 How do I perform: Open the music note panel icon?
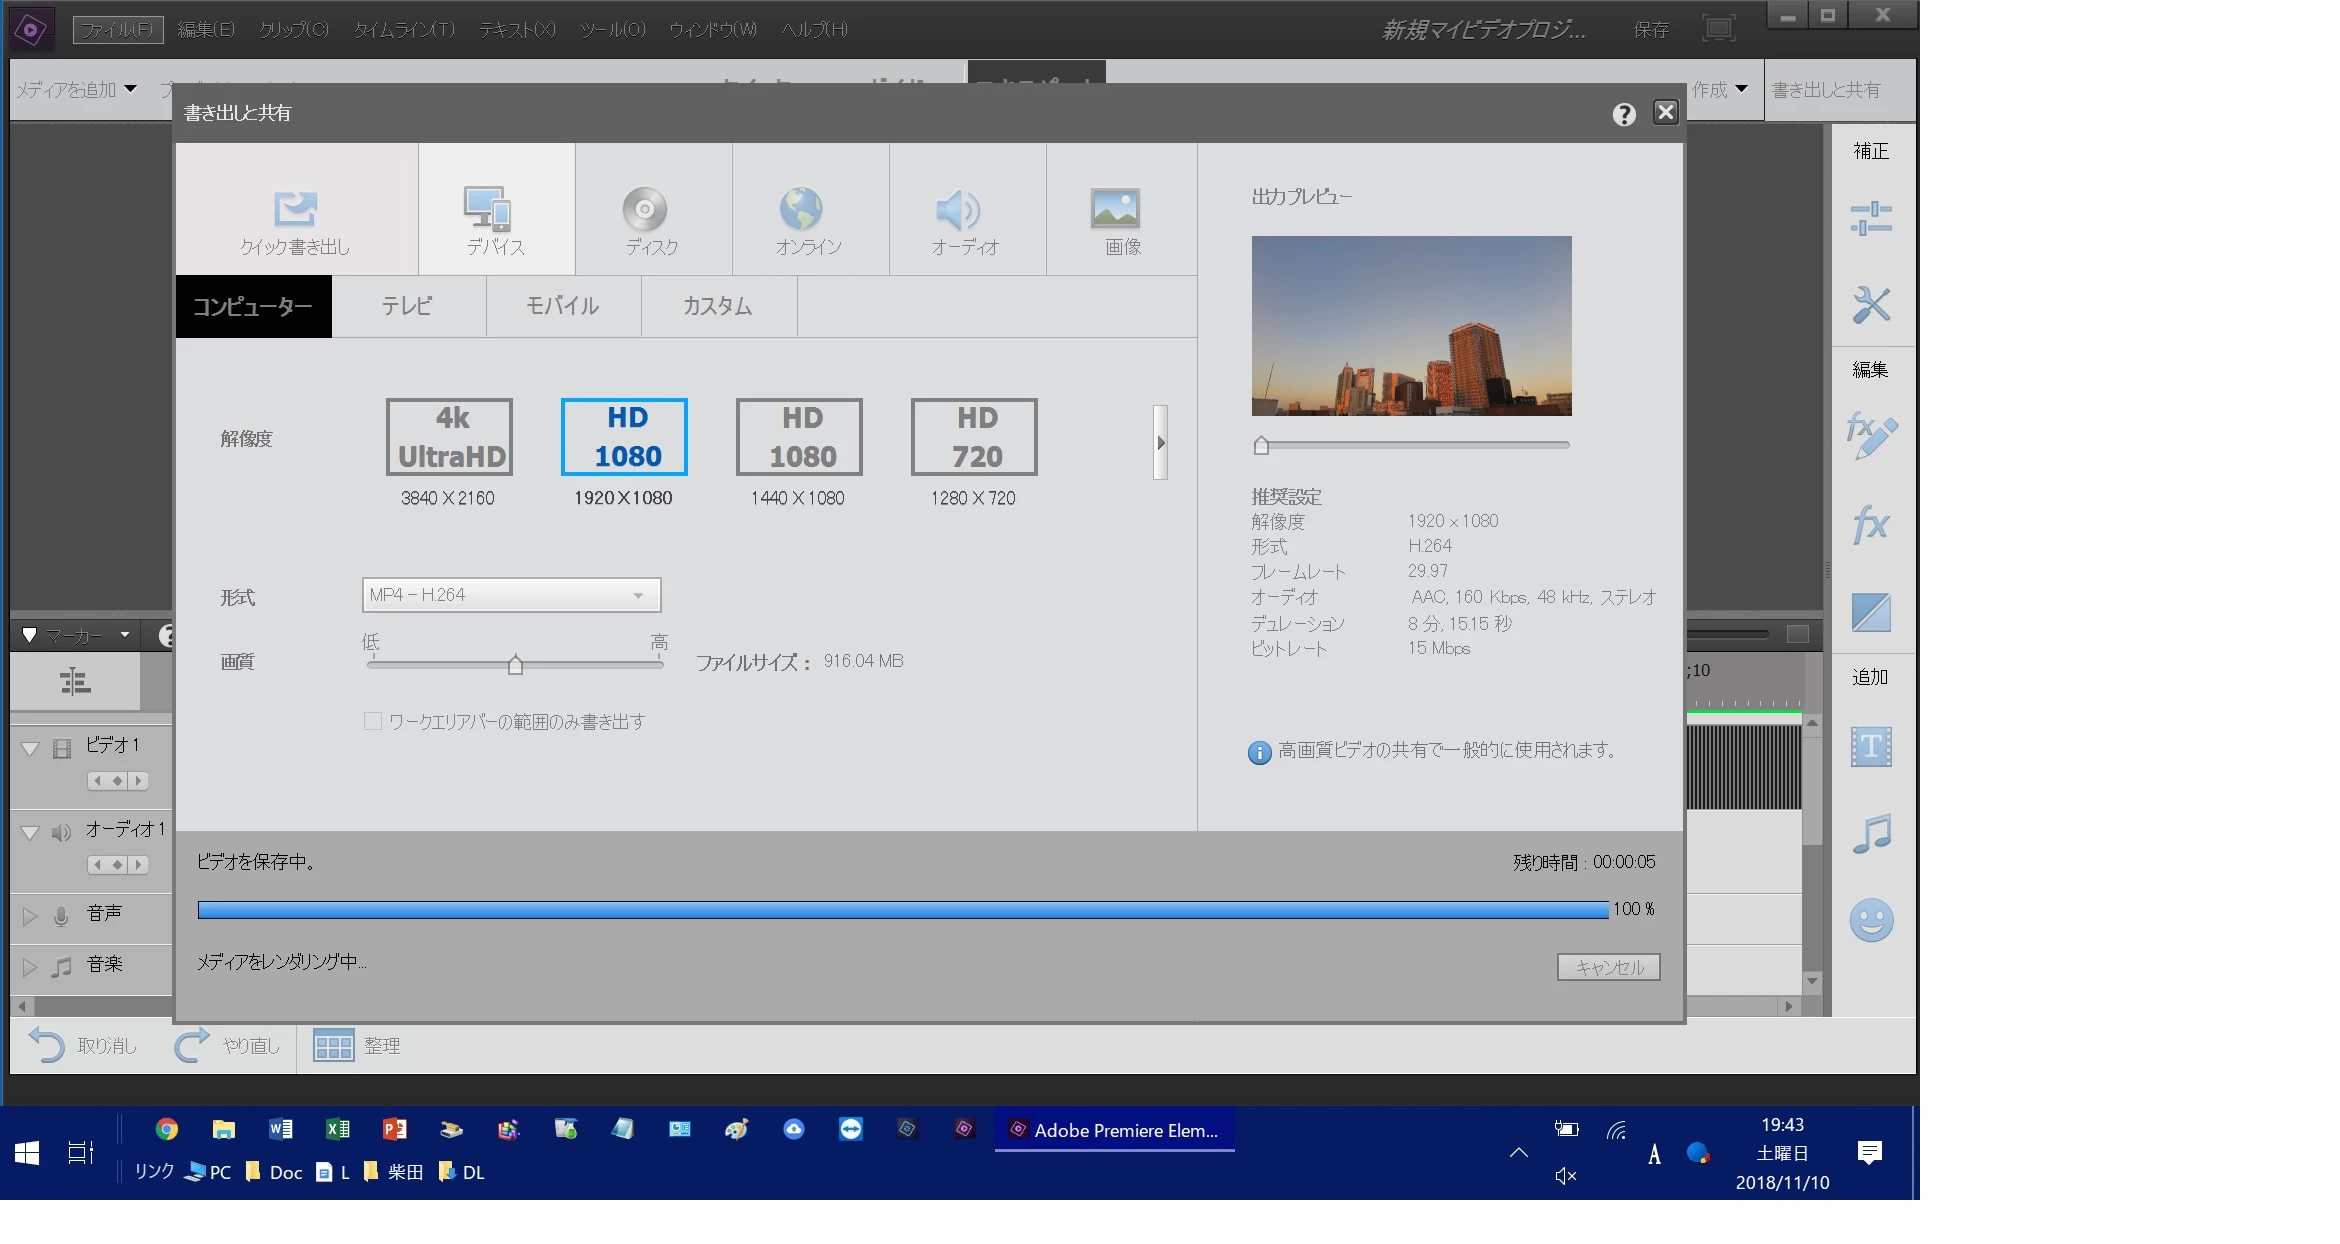[x=1871, y=833]
